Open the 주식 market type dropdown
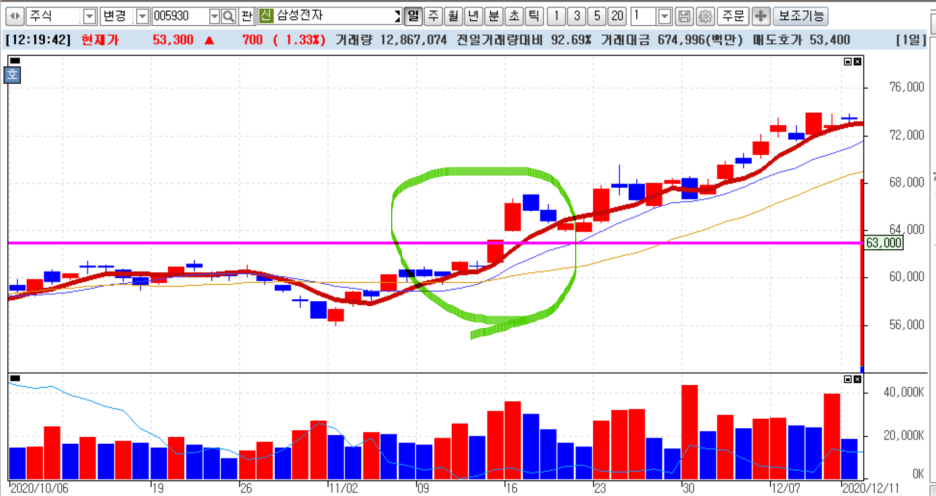The height and width of the screenshot is (496, 936). [89, 16]
